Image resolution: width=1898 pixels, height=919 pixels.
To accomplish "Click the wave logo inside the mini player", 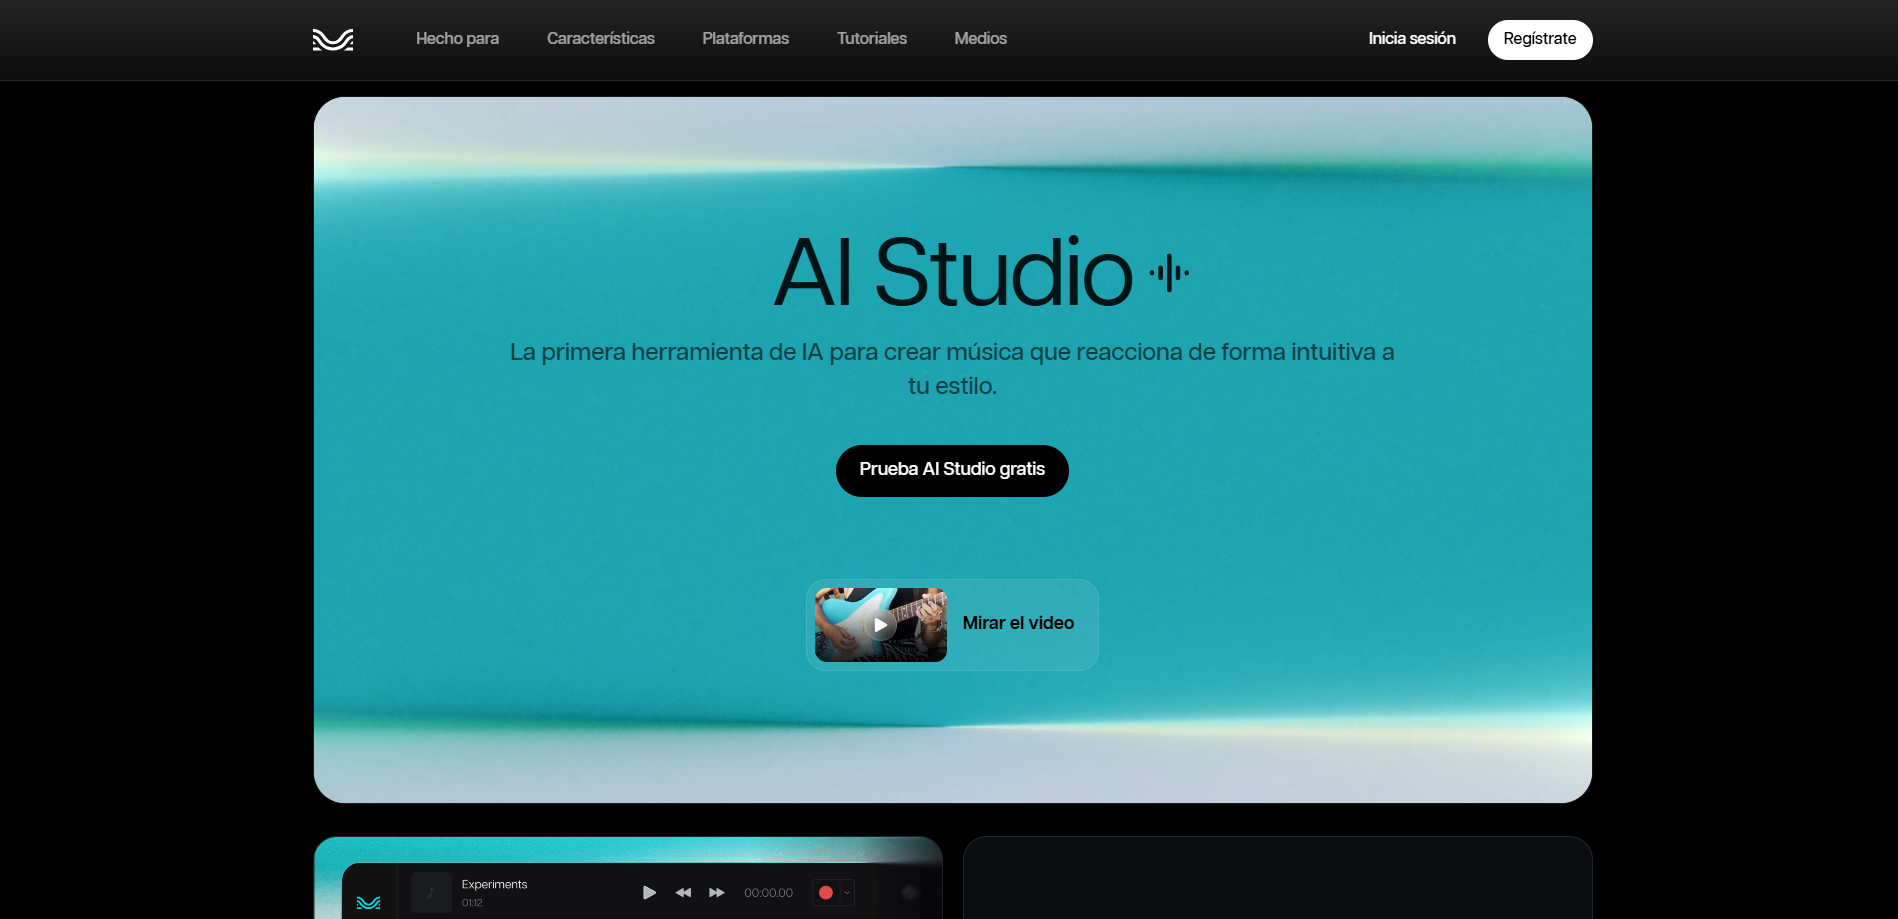I will click(x=368, y=901).
